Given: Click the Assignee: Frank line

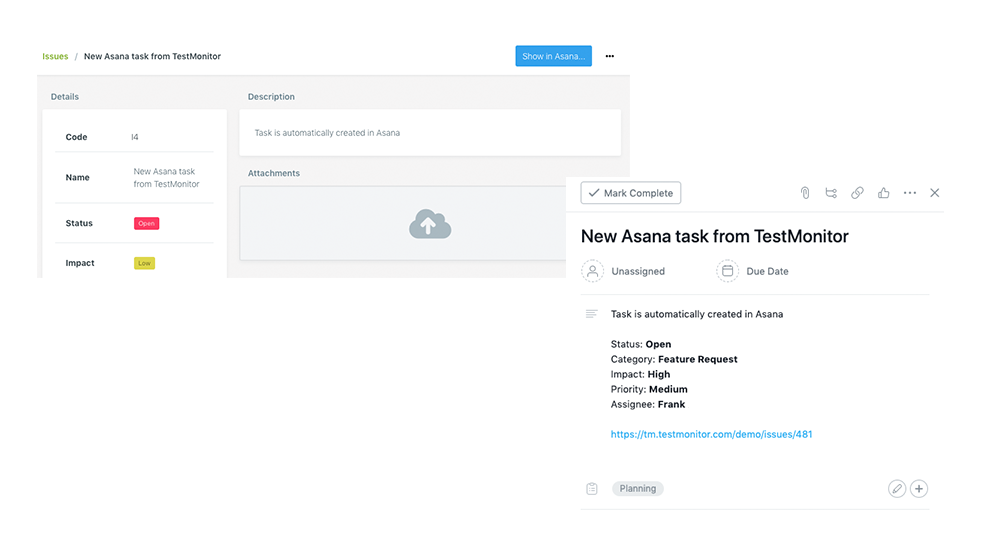Looking at the screenshot, I should 647,404.
